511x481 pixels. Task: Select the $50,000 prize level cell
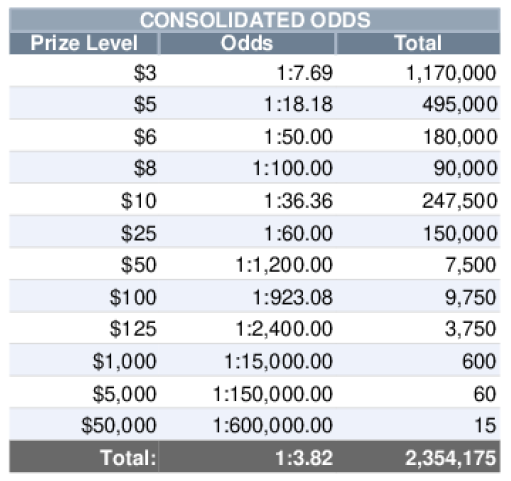(x=84, y=425)
